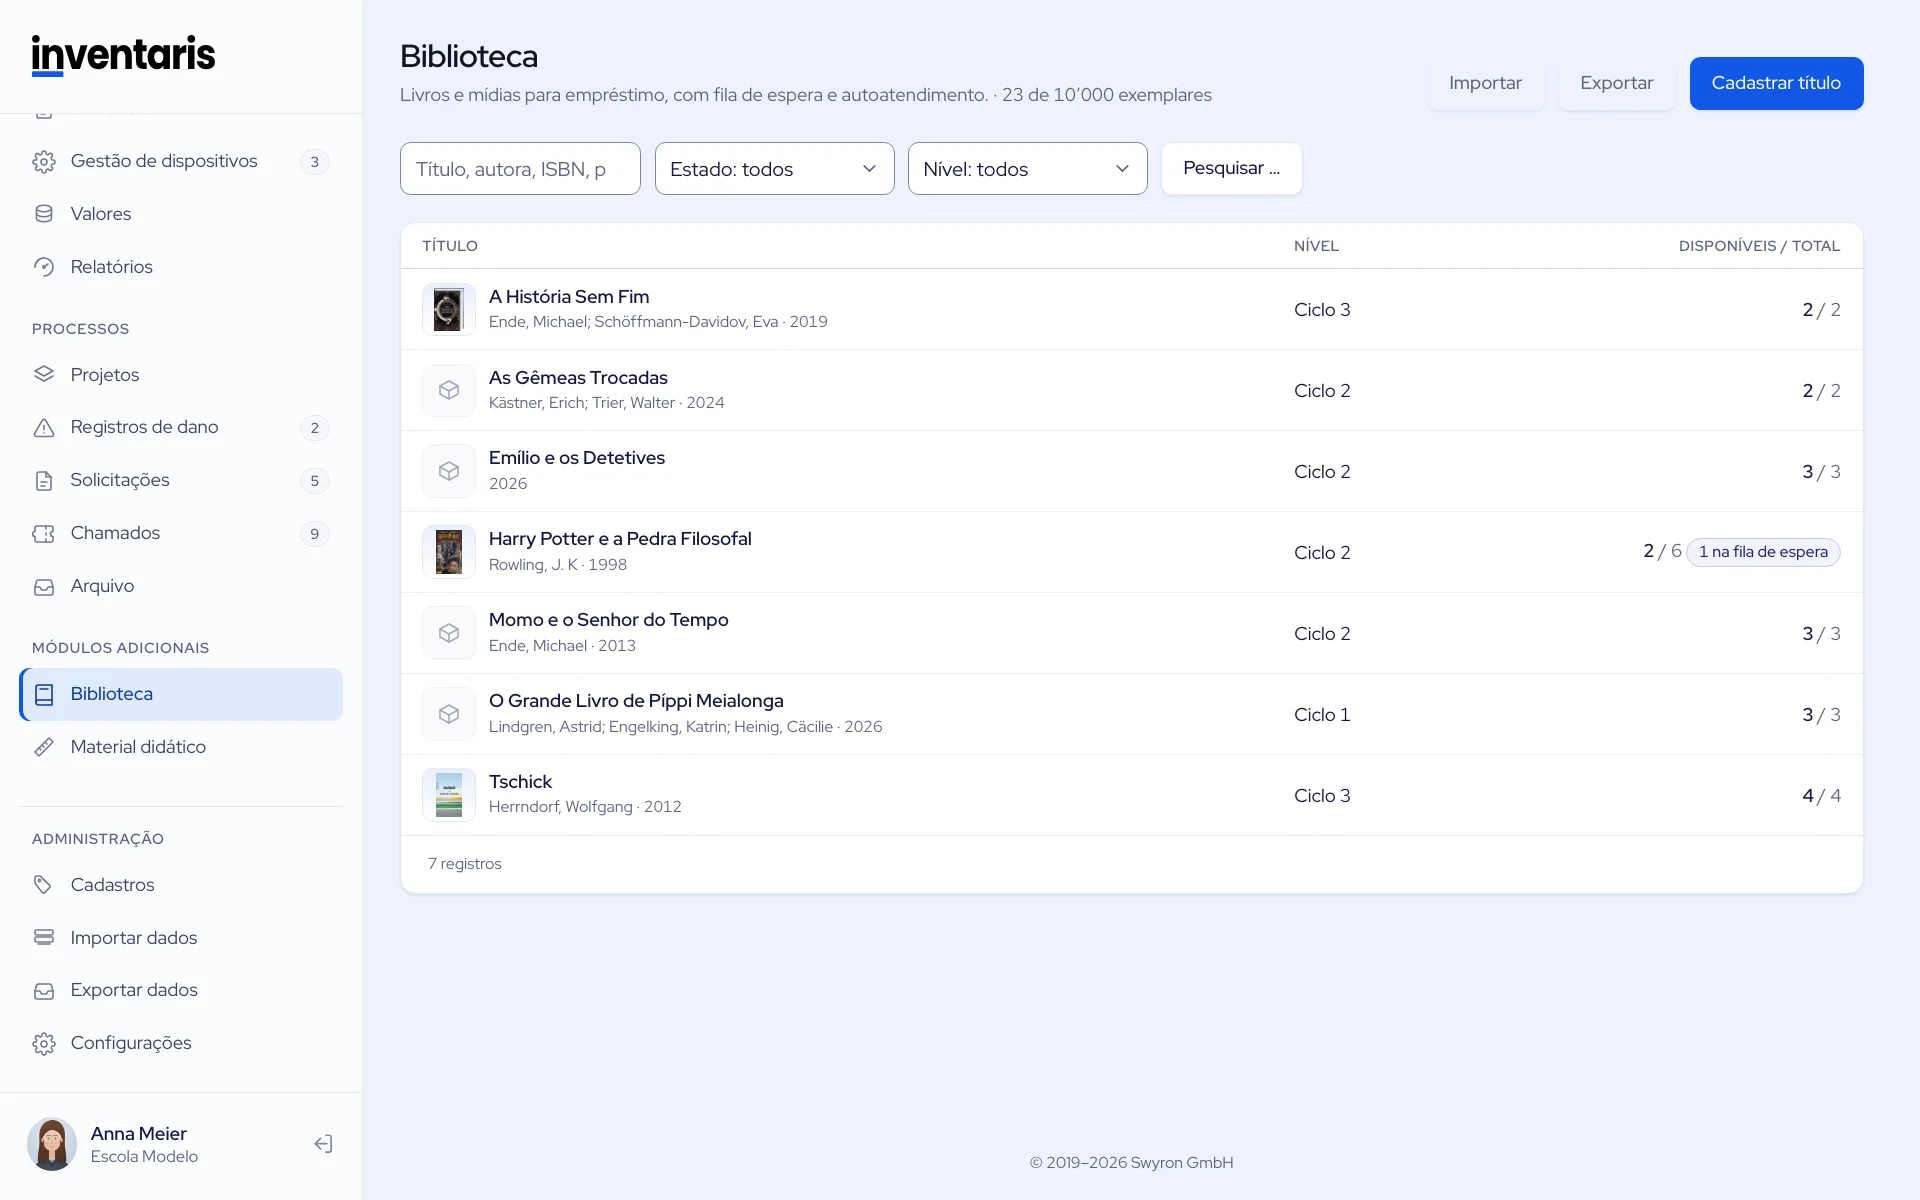The height and width of the screenshot is (1200, 1920).
Task: Open the Nível: todos dropdown
Action: point(1027,169)
